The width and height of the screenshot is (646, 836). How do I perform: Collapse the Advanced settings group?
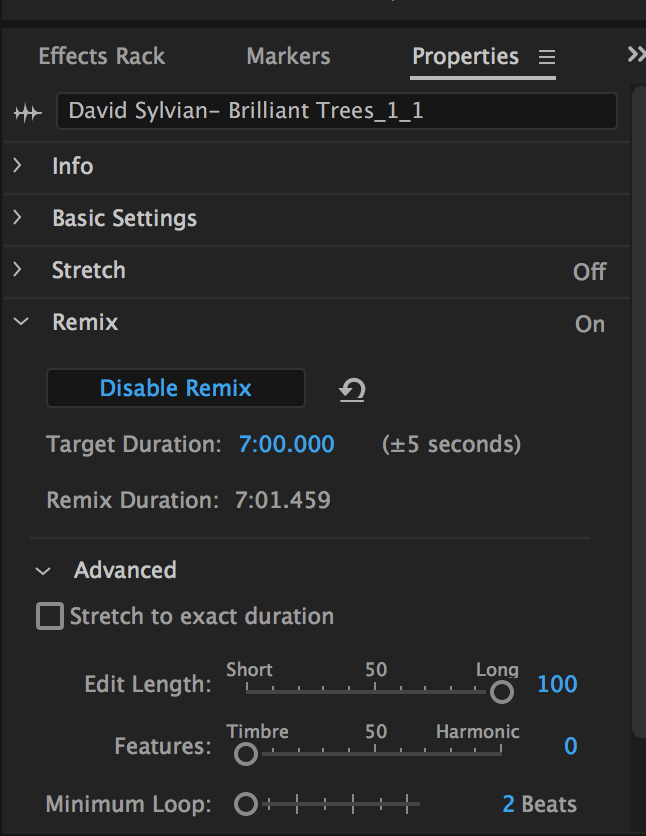tap(42, 571)
